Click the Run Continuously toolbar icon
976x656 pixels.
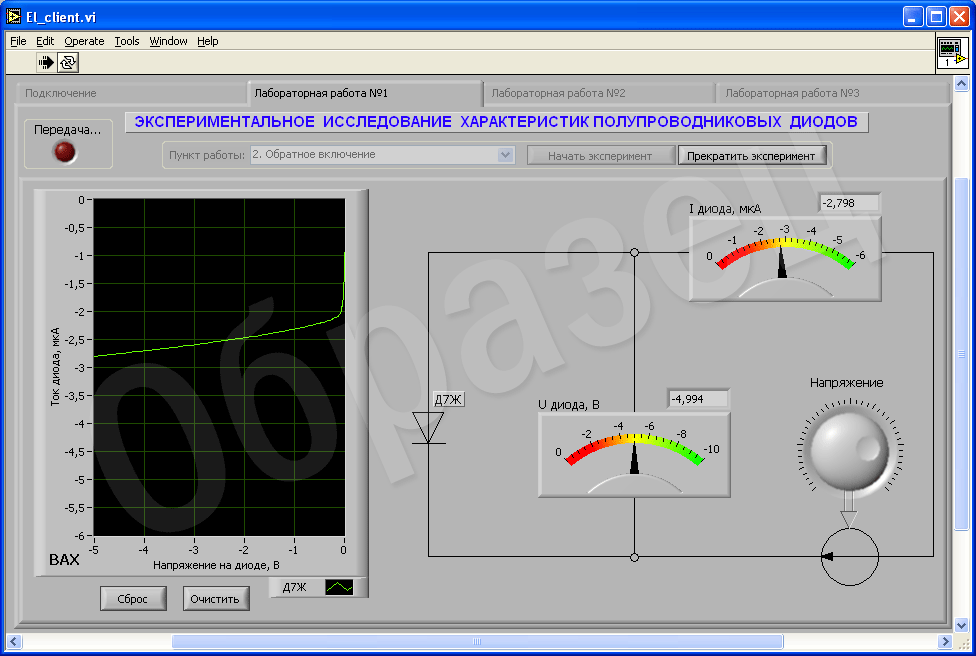(x=68, y=62)
